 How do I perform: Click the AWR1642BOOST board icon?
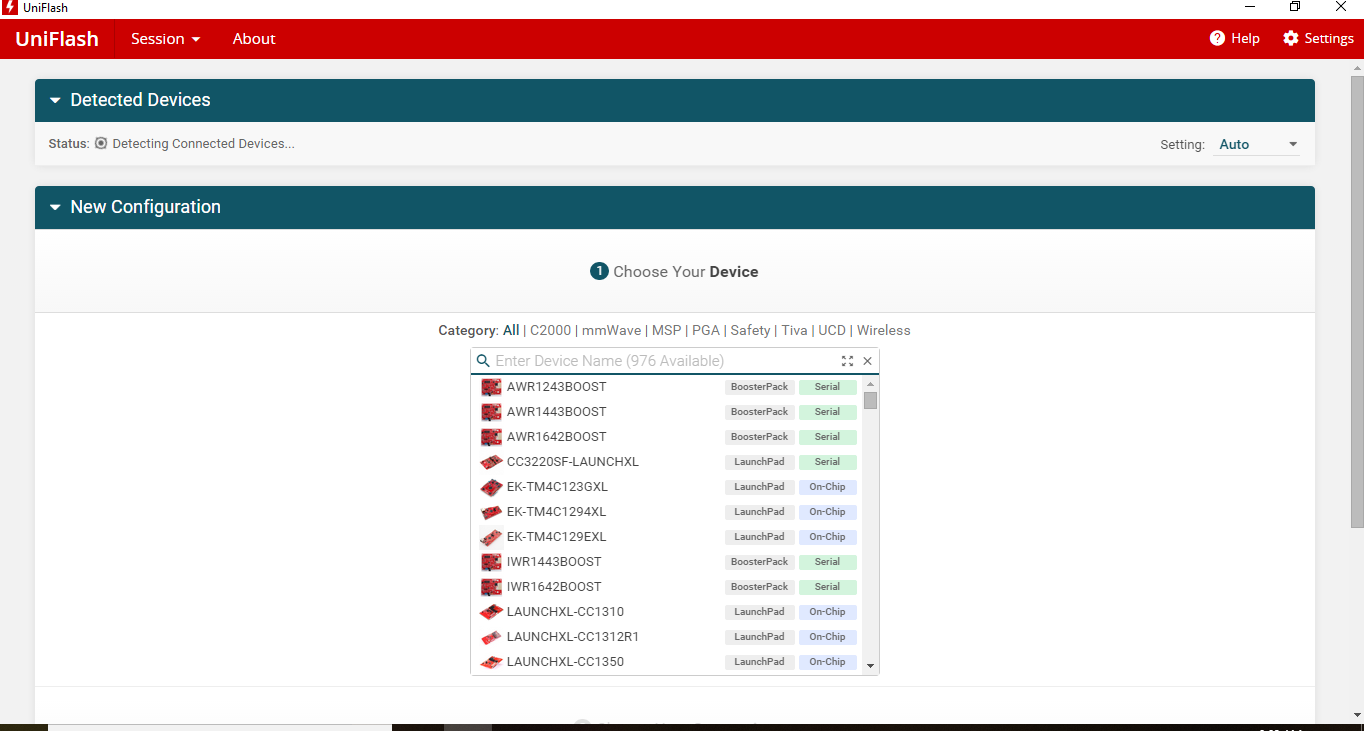click(x=491, y=437)
